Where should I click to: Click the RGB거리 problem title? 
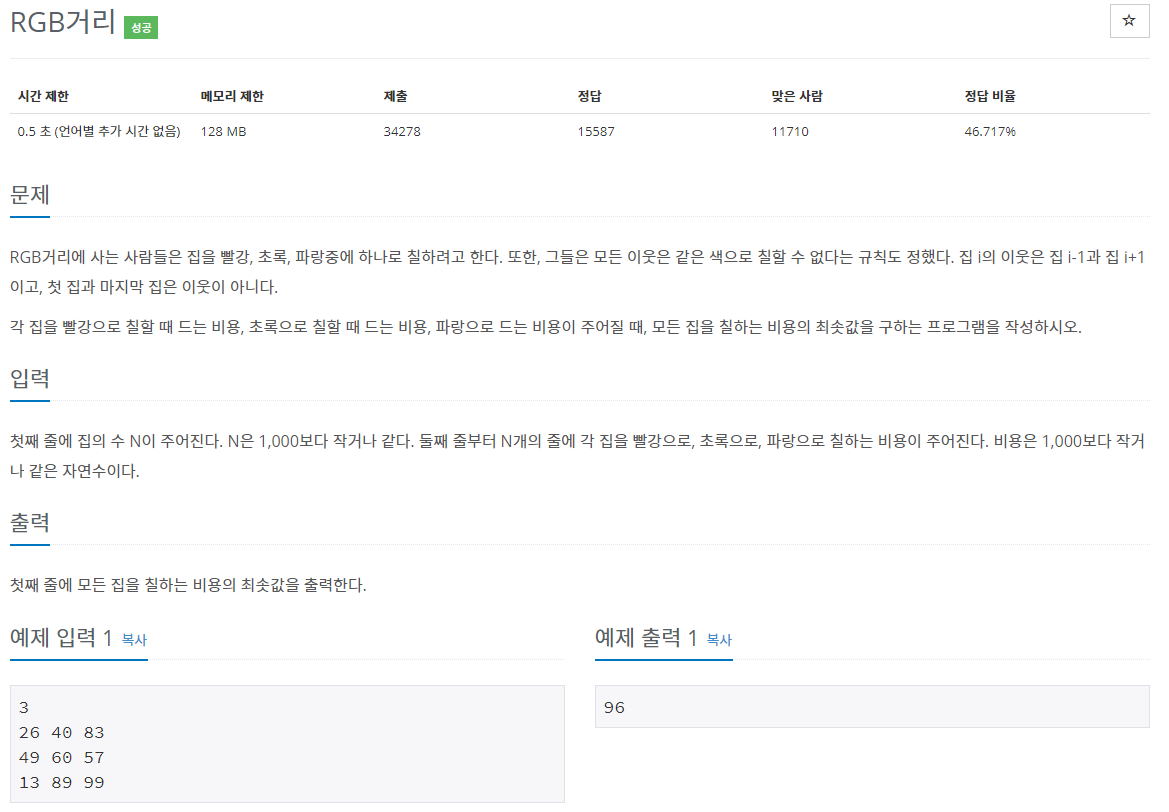point(63,22)
